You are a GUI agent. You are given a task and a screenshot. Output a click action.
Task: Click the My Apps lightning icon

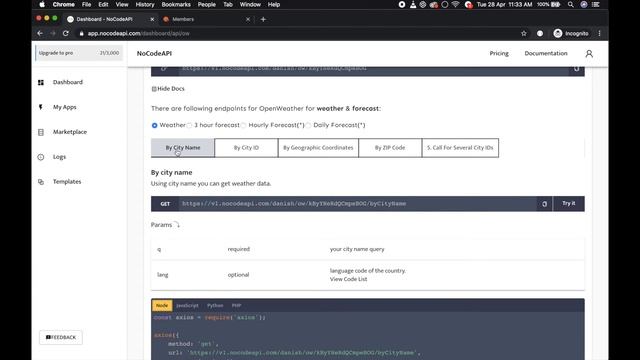coord(40,107)
